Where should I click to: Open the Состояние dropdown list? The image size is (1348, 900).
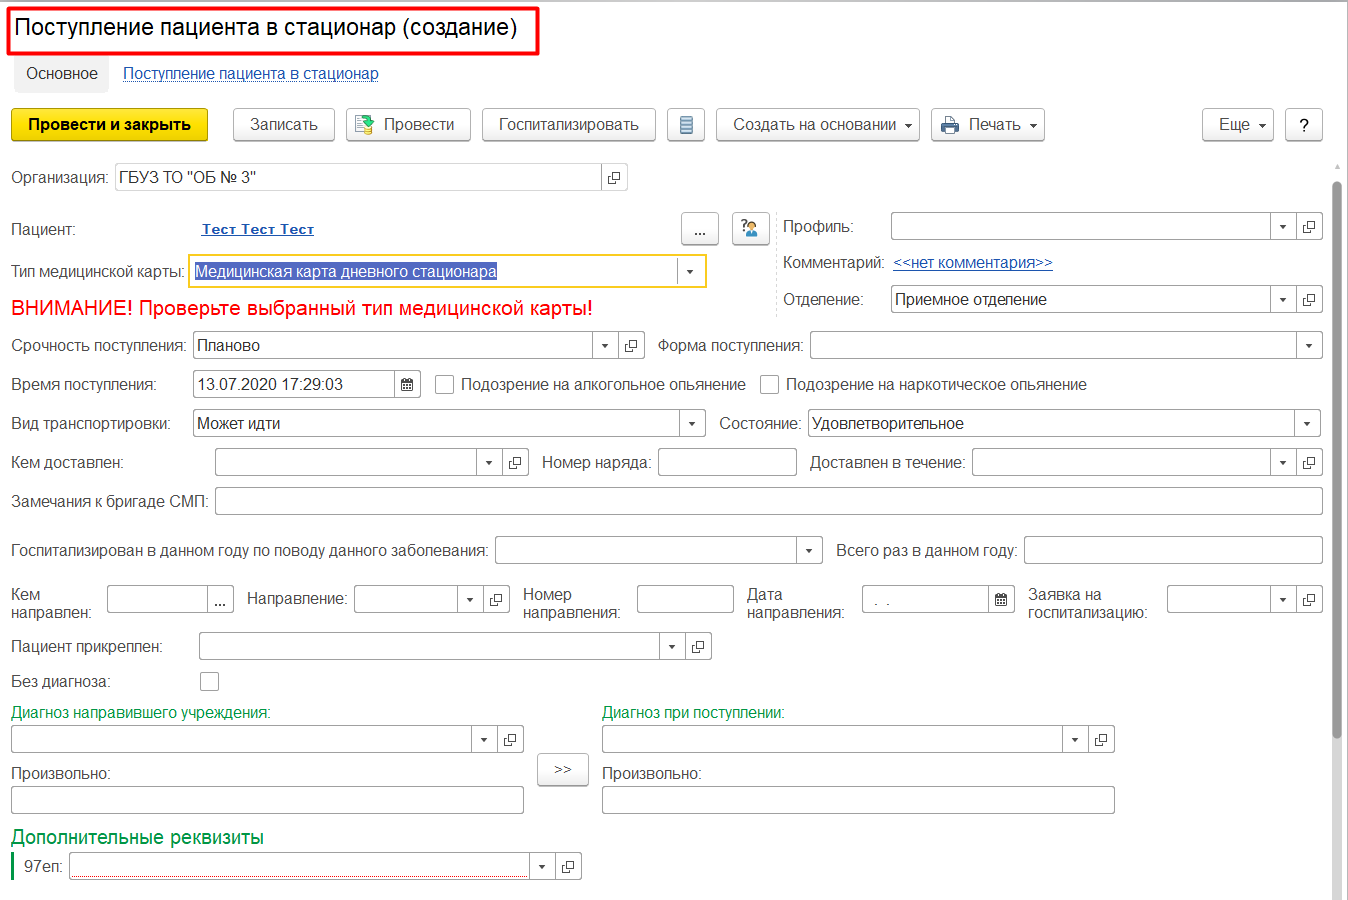point(1307,424)
